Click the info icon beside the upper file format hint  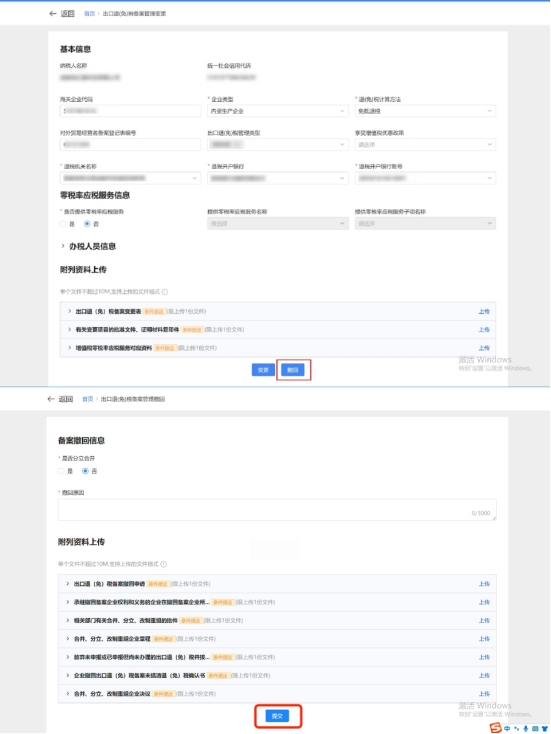point(165,292)
